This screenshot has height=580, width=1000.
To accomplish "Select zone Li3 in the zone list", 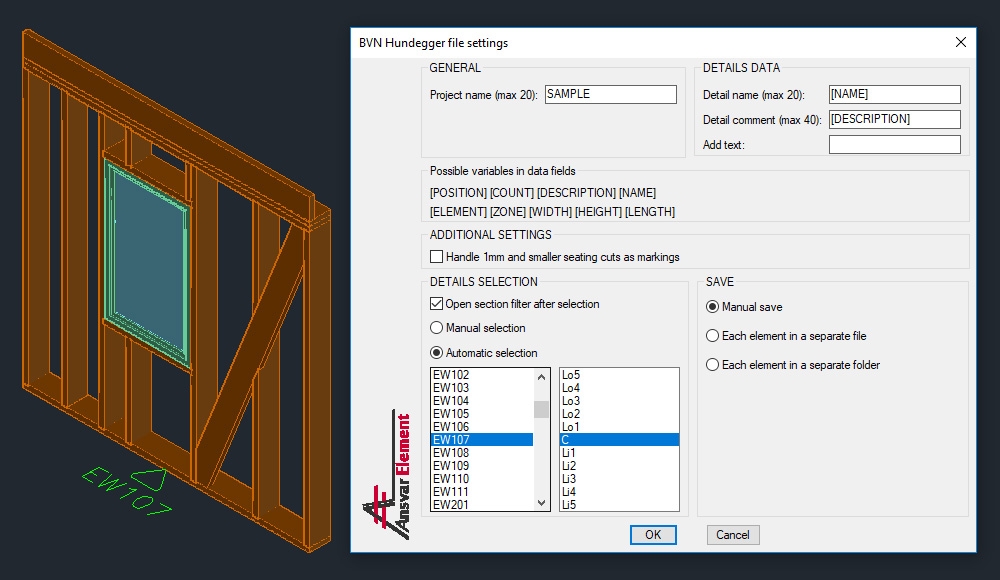I will (x=619, y=479).
